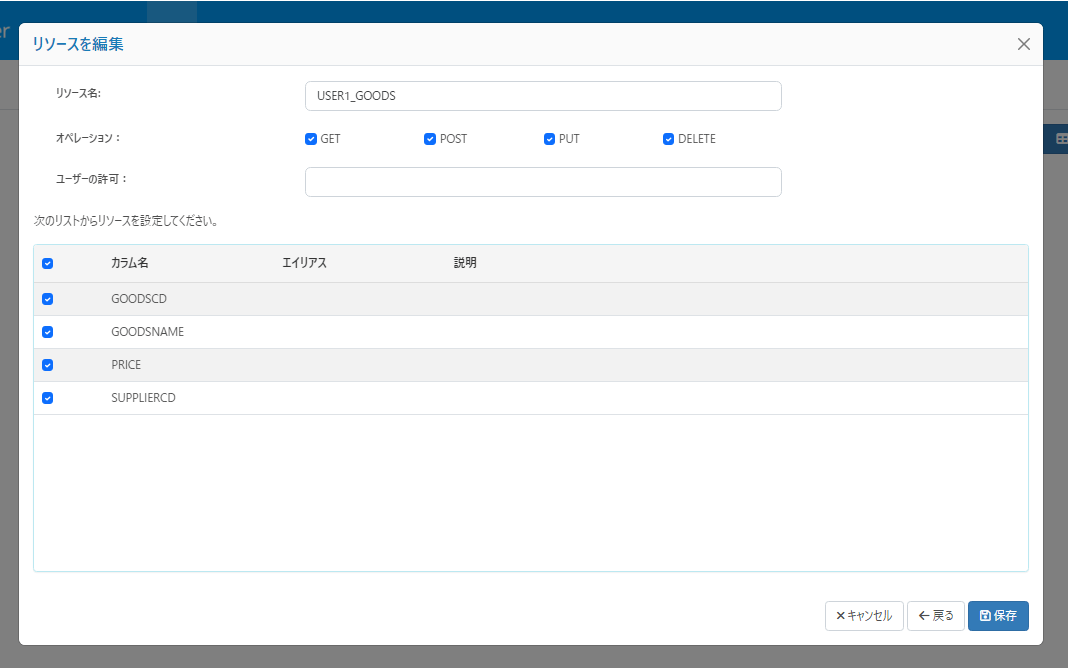Close the リソースを編集 dialog with X
The width and height of the screenshot is (1068, 668).
point(1023,44)
